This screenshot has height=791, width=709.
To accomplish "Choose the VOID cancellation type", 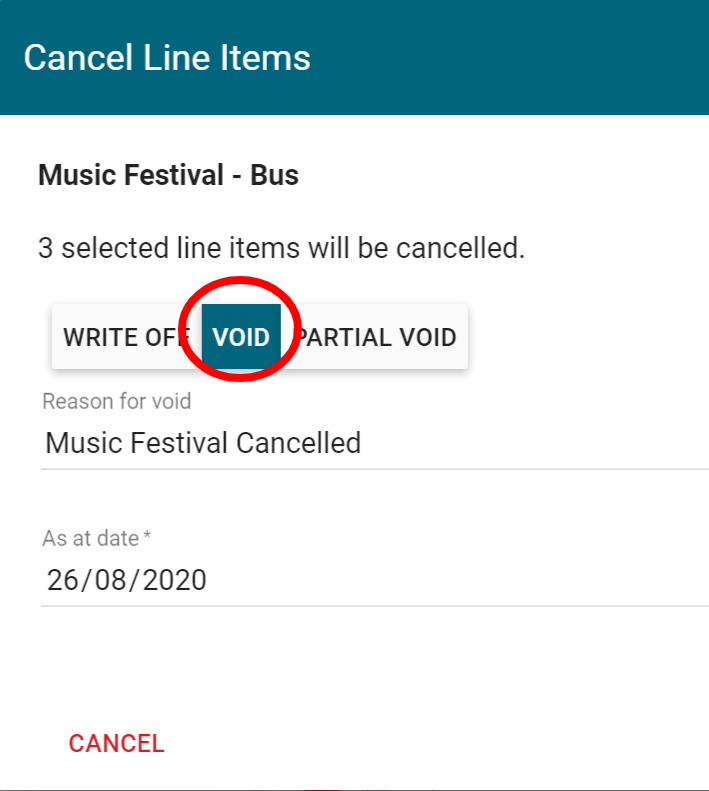I will point(241,337).
